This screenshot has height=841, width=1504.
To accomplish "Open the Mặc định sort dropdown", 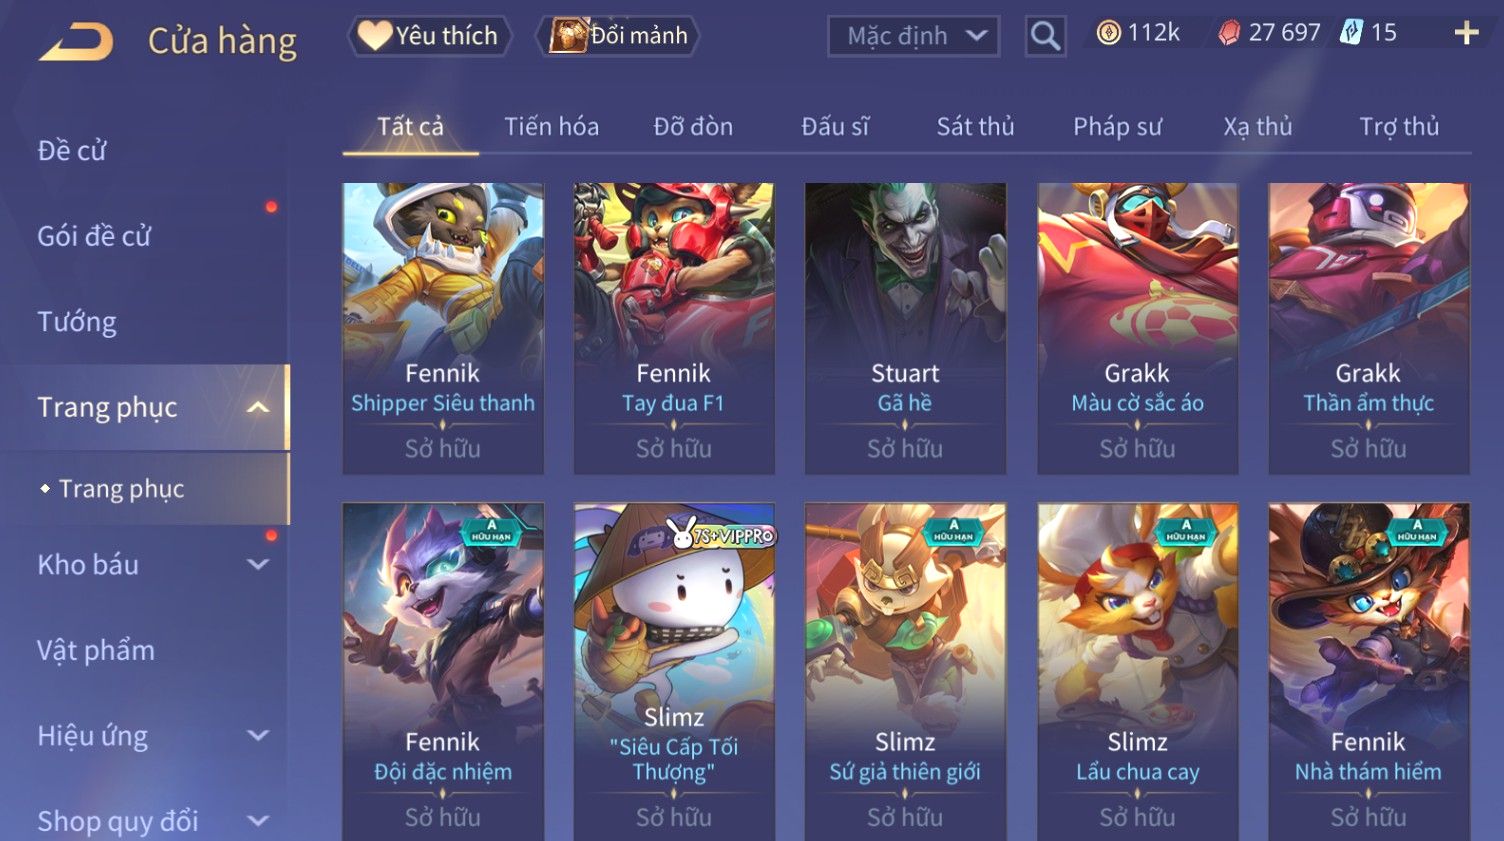I will (913, 36).
